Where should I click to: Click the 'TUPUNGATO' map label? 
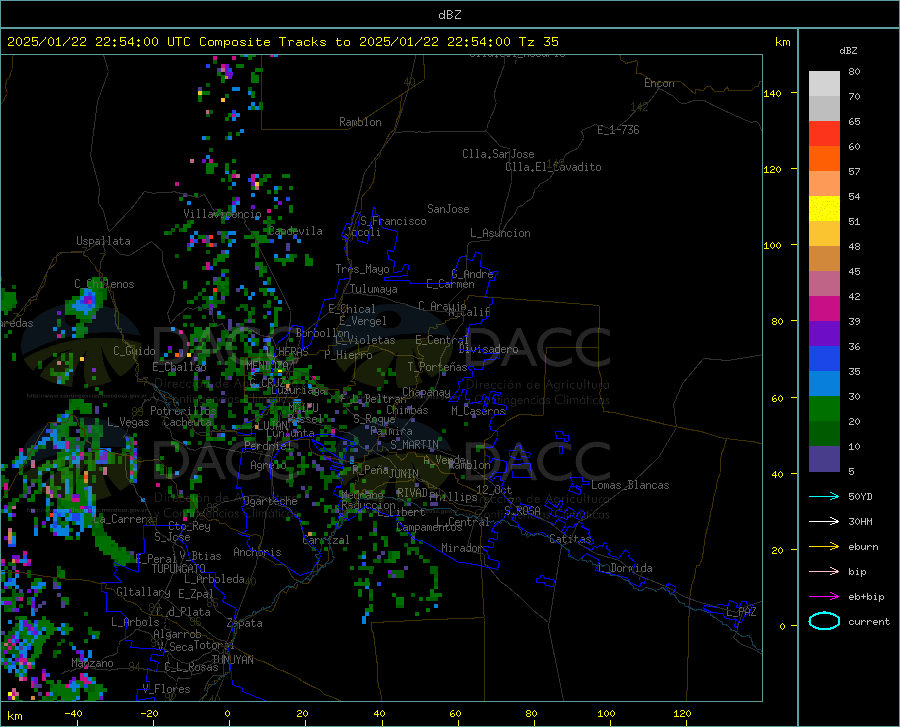click(x=179, y=569)
